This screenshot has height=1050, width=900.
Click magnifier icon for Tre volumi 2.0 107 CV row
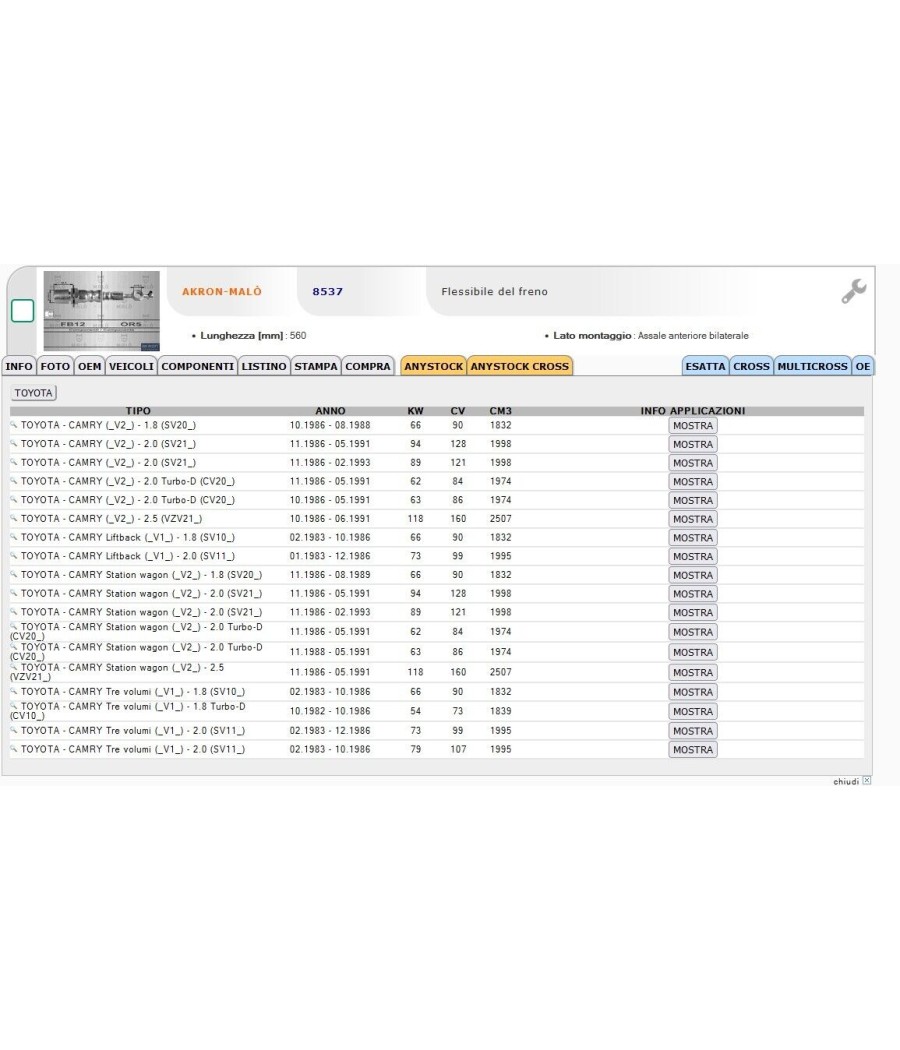pyautogui.click(x=13, y=749)
